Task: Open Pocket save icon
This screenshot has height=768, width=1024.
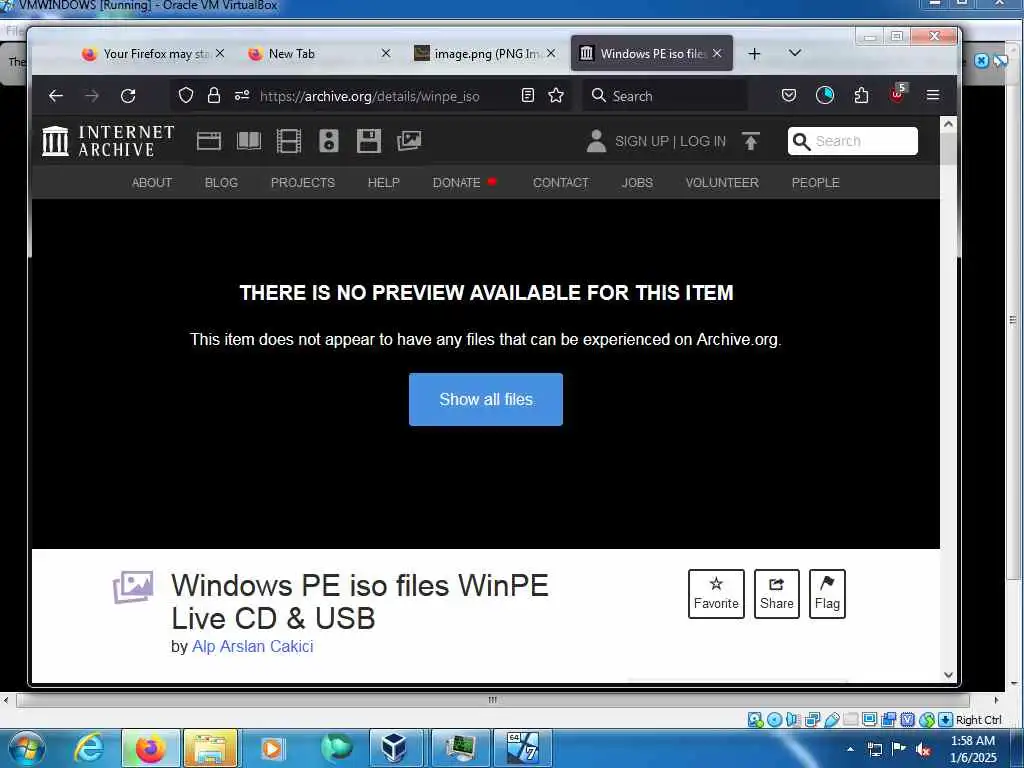Action: tap(789, 96)
